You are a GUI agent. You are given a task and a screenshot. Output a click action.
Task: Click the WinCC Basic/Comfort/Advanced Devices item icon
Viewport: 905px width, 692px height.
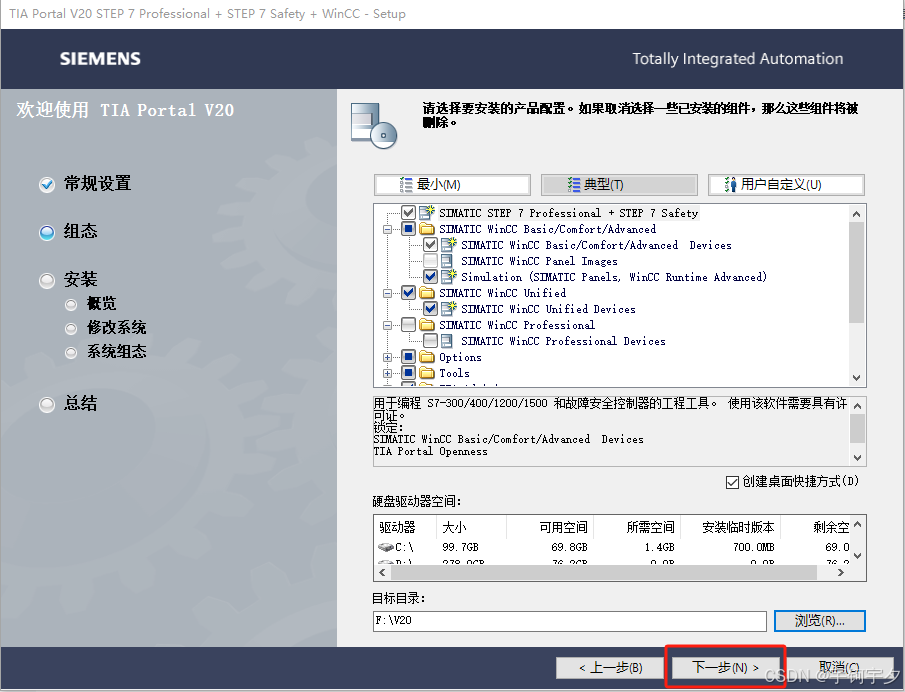pos(449,245)
